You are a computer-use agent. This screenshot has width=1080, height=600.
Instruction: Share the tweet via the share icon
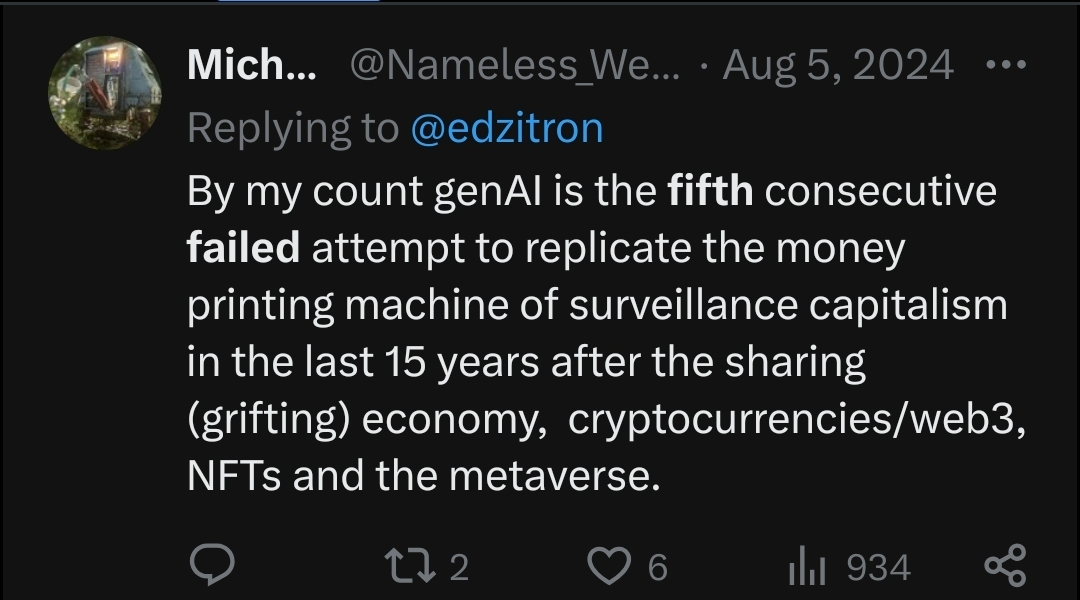pos(1004,566)
